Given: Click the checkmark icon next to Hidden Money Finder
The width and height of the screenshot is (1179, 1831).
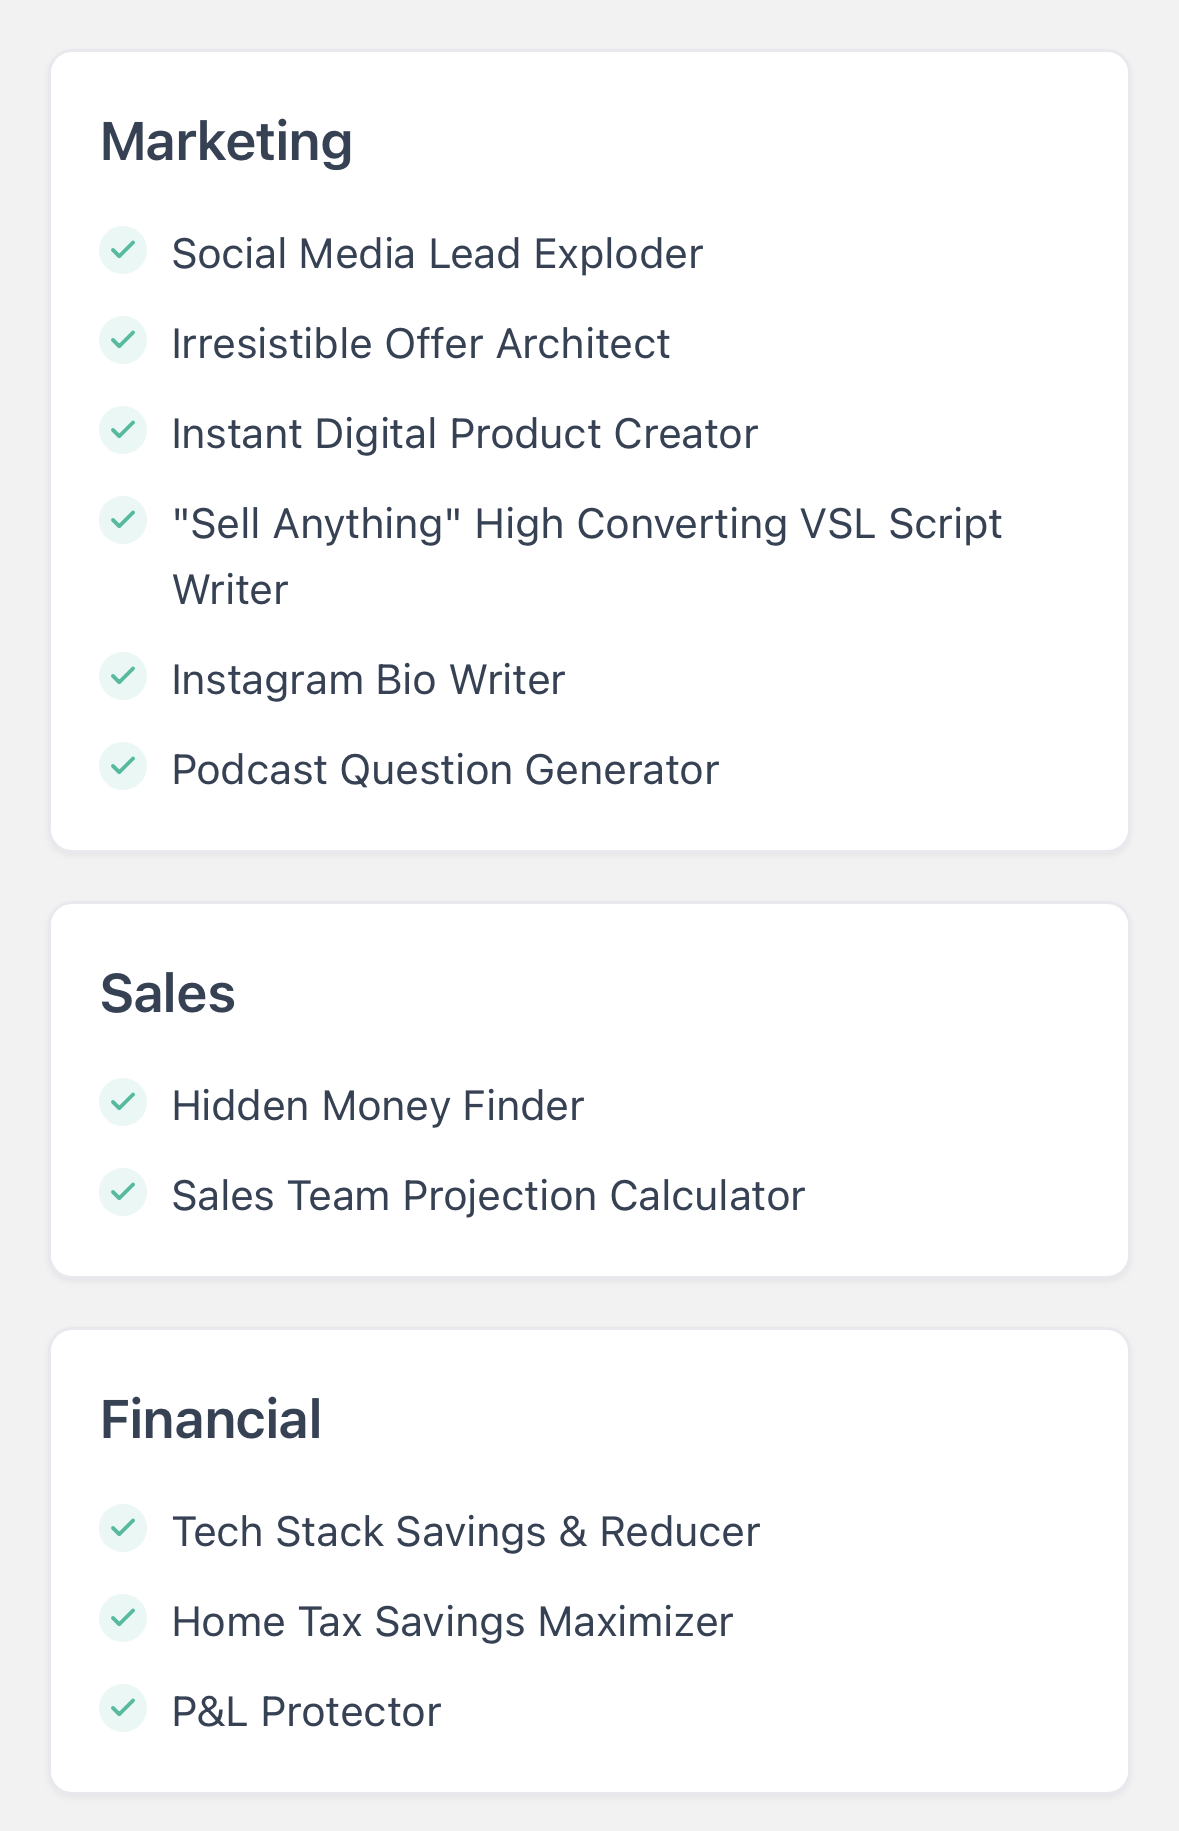Looking at the screenshot, I should (123, 1102).
